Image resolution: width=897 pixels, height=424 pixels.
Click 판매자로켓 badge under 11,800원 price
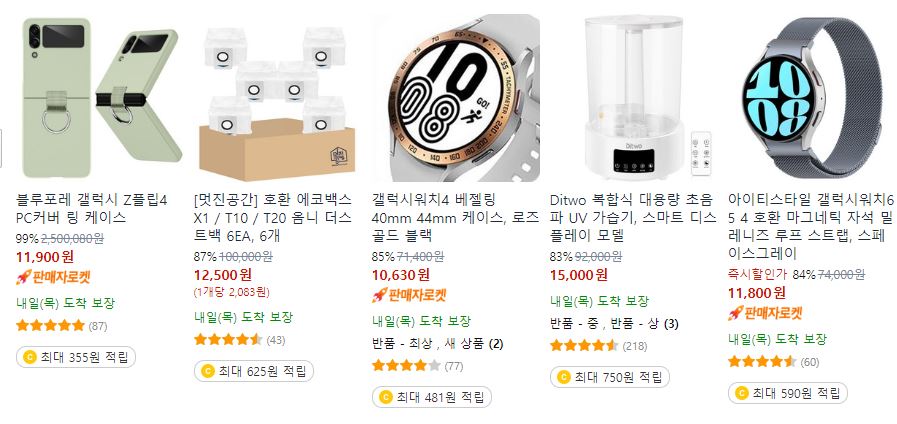pos(765,313)
